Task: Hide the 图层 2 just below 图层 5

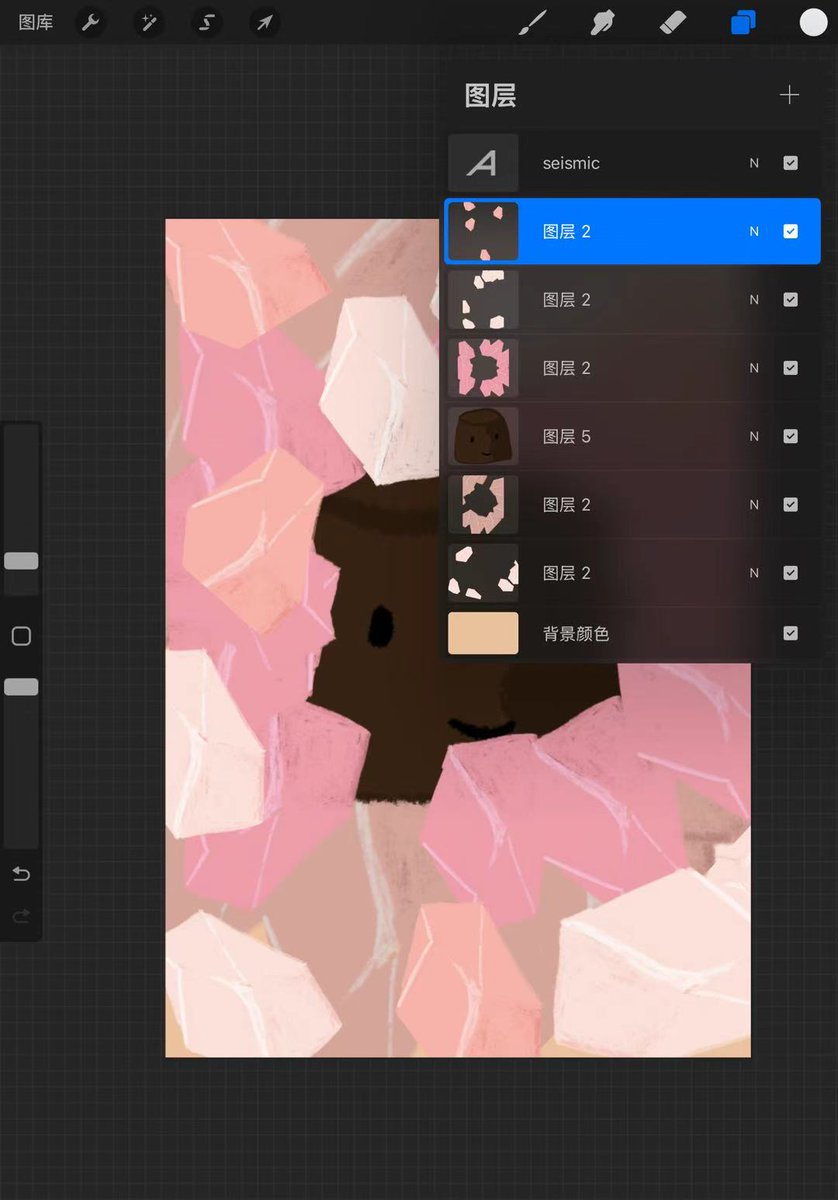Action: pyautogui.click(x=790, y=505)
